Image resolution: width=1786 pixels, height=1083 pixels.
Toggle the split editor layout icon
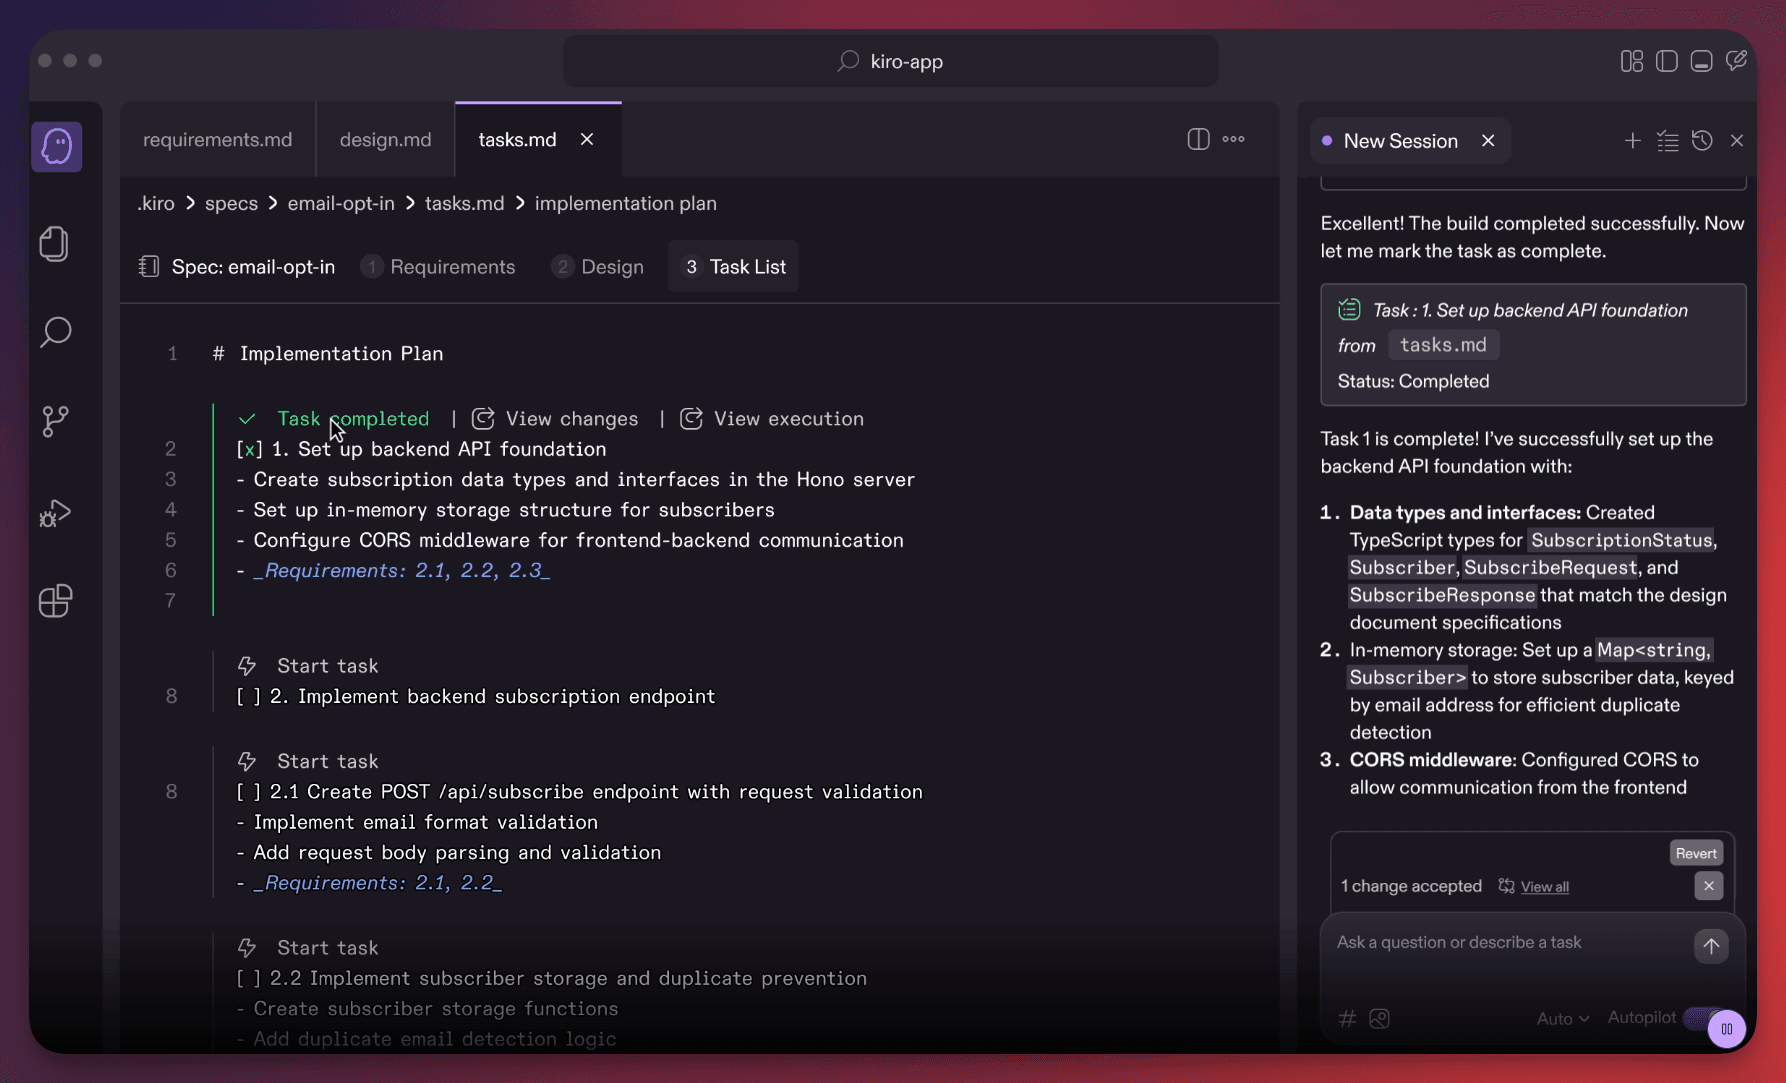1197,139
